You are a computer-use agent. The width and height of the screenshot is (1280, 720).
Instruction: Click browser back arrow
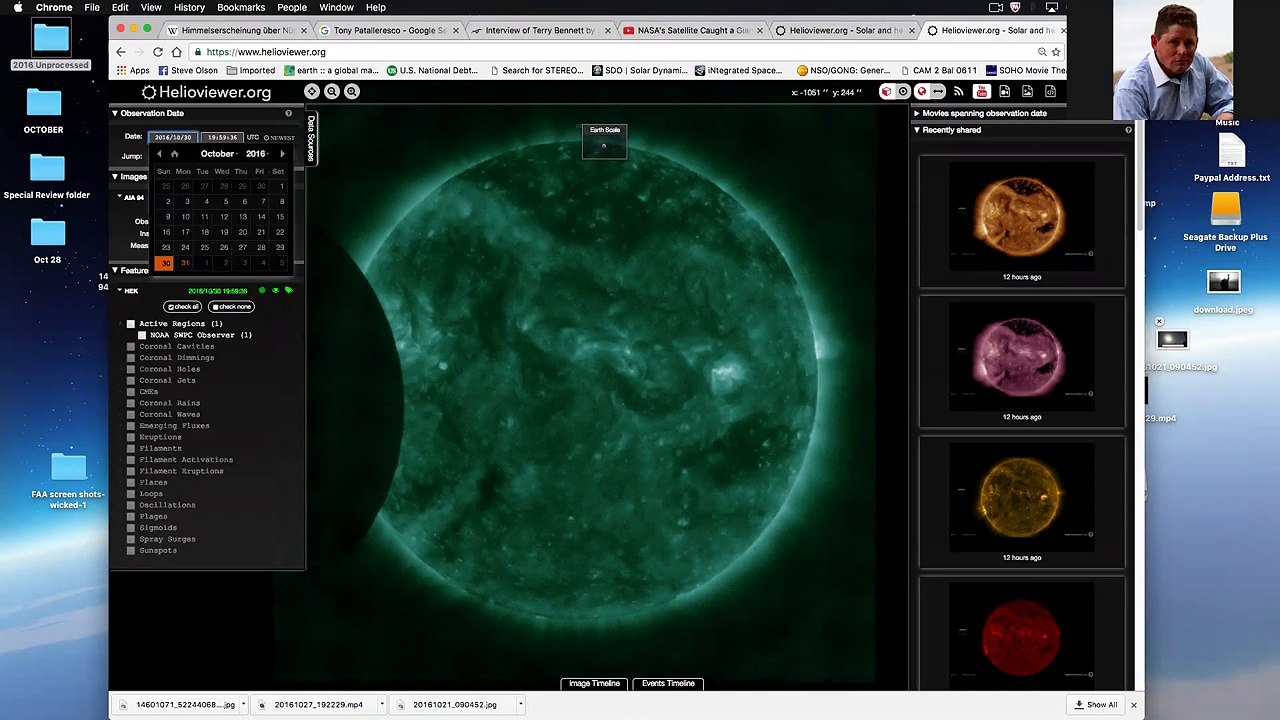tap(121, 52)
